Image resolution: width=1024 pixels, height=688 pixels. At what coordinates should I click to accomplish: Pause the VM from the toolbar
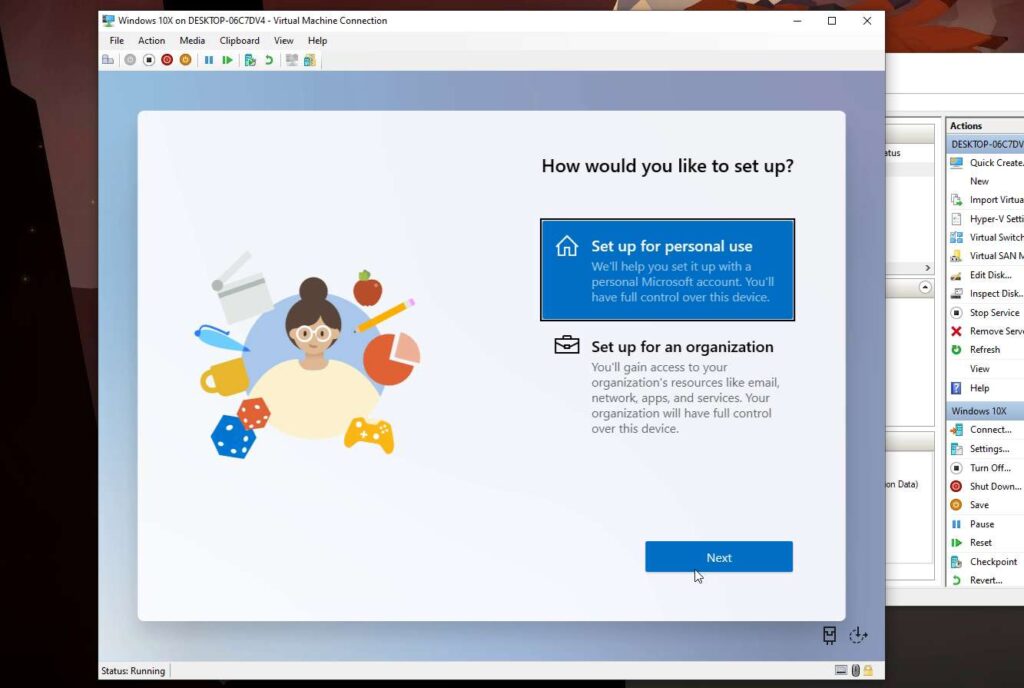coord(209,60)
